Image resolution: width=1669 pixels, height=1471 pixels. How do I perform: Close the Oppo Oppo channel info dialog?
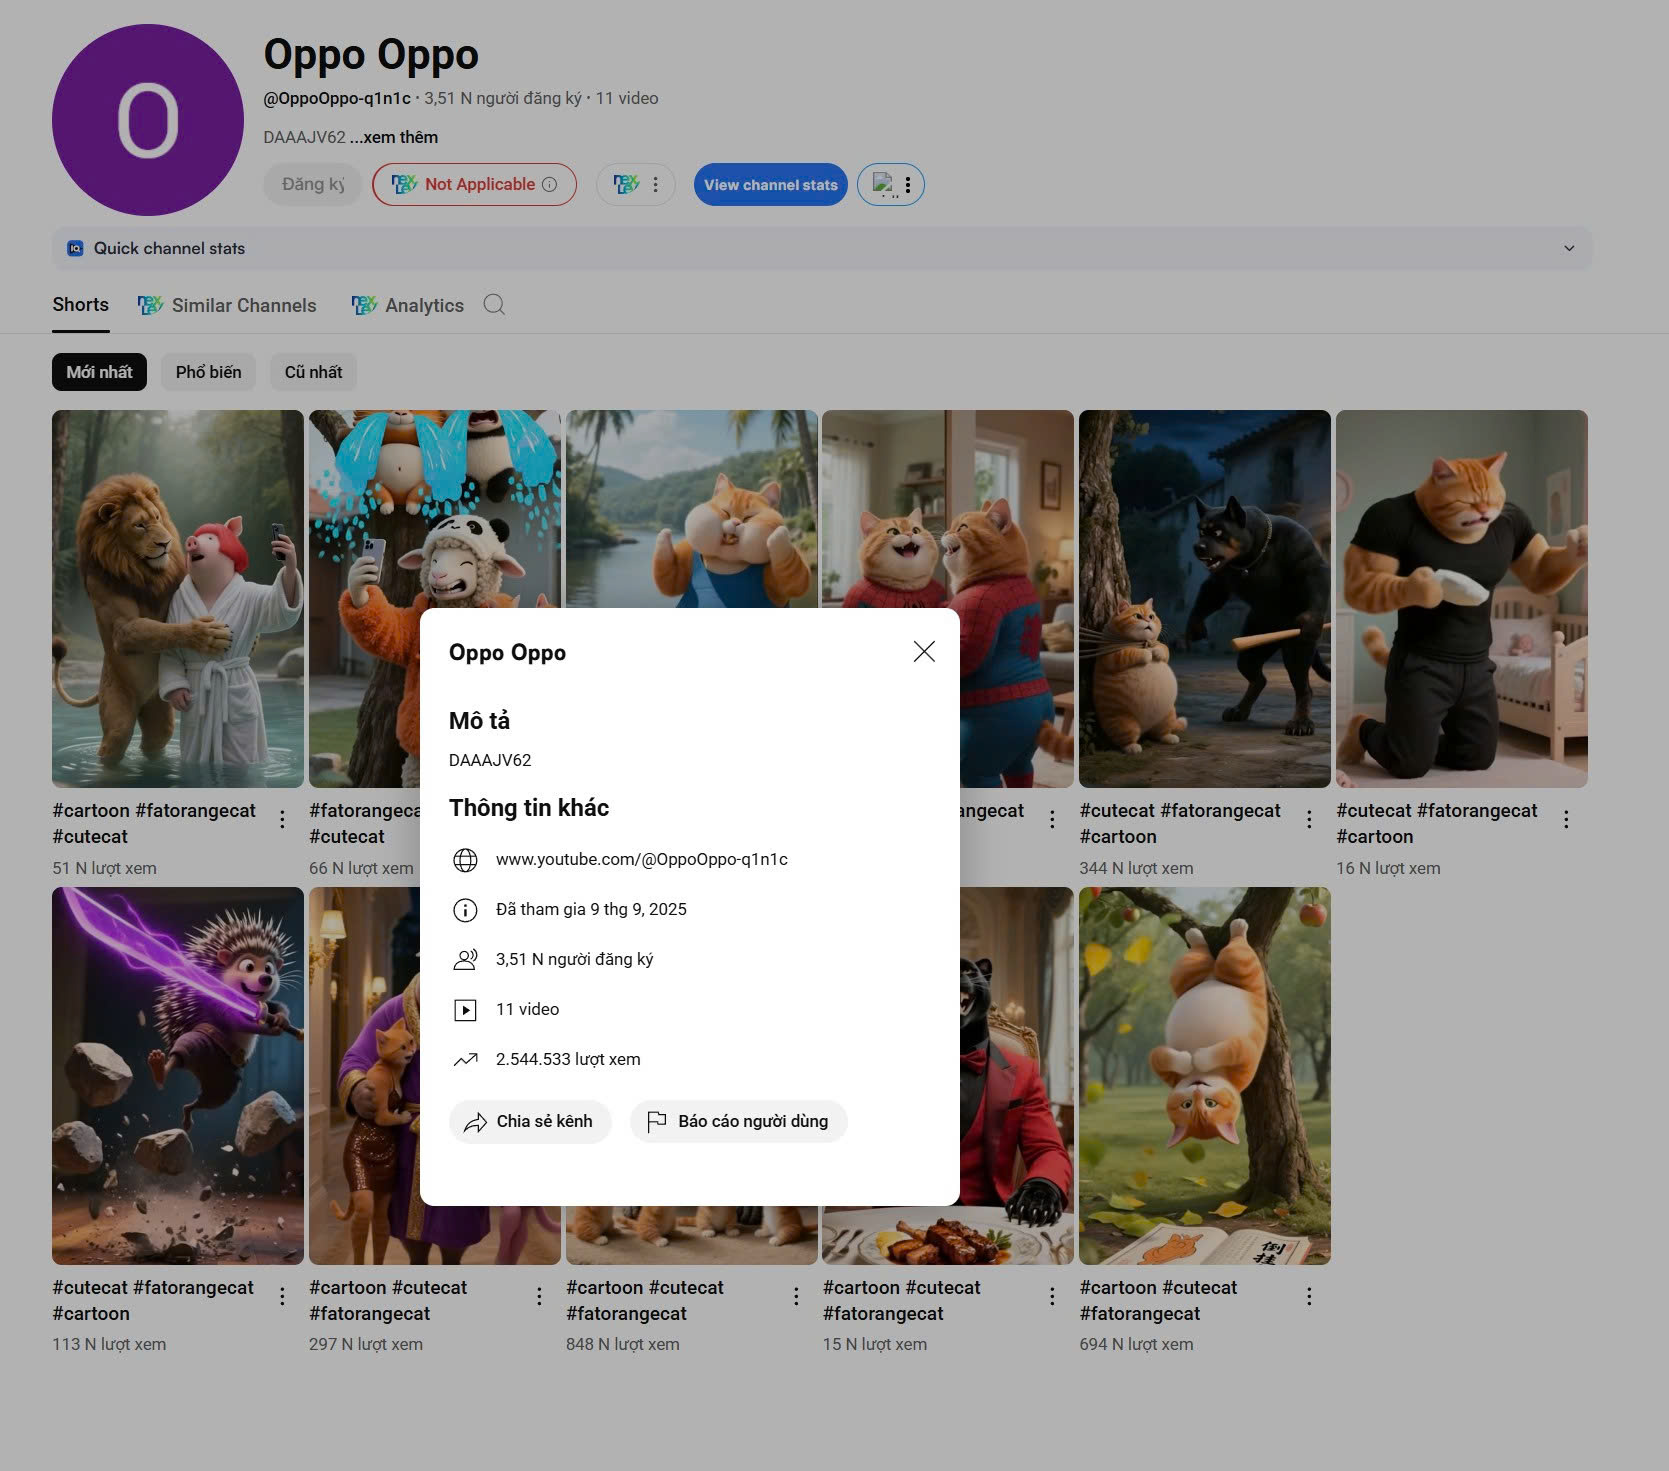pyautogui.click(x=924, y=652)
